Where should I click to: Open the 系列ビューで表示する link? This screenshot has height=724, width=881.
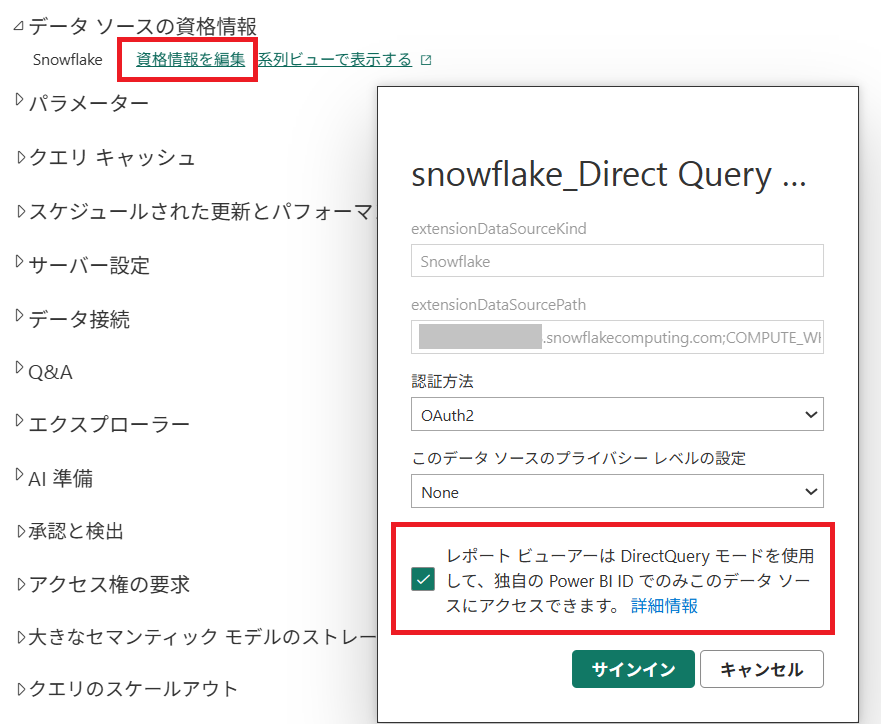pyautogui.click(x=335, y=59)
